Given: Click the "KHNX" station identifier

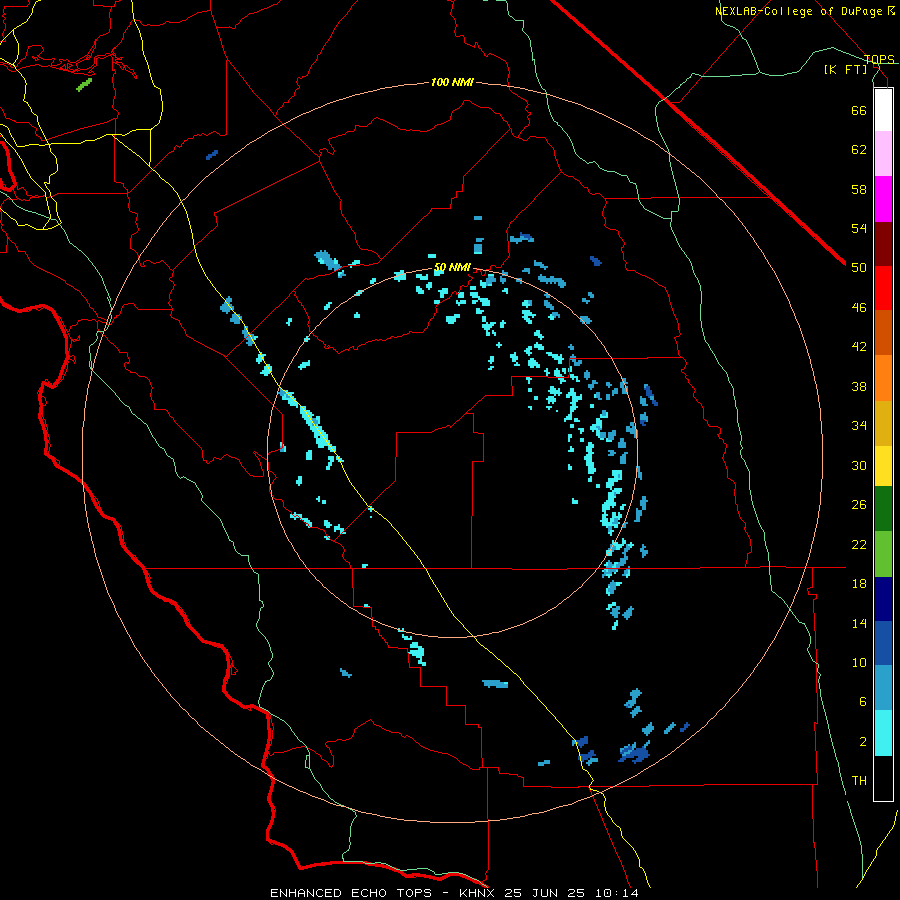Looking at the screenshot, I should (478, 893).
